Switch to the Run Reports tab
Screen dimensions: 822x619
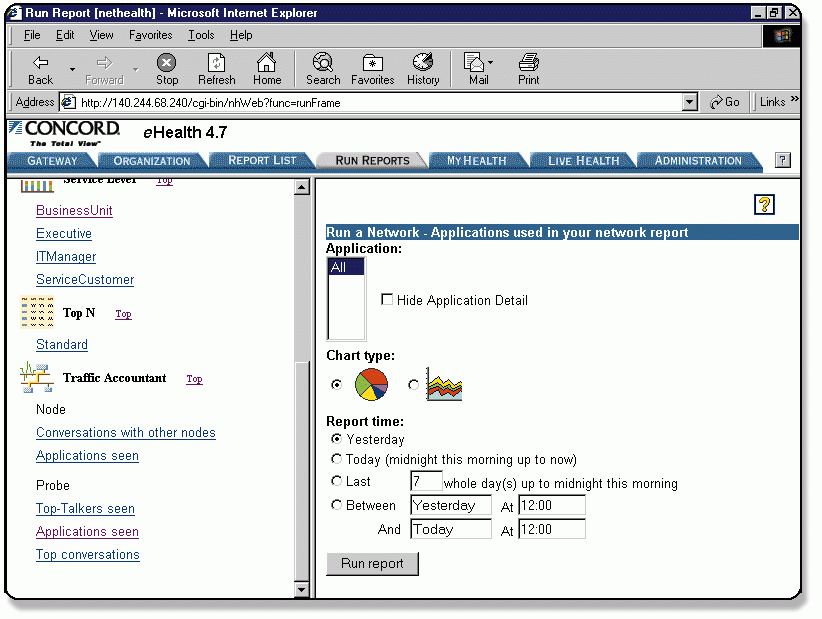[x=372, y=160]
